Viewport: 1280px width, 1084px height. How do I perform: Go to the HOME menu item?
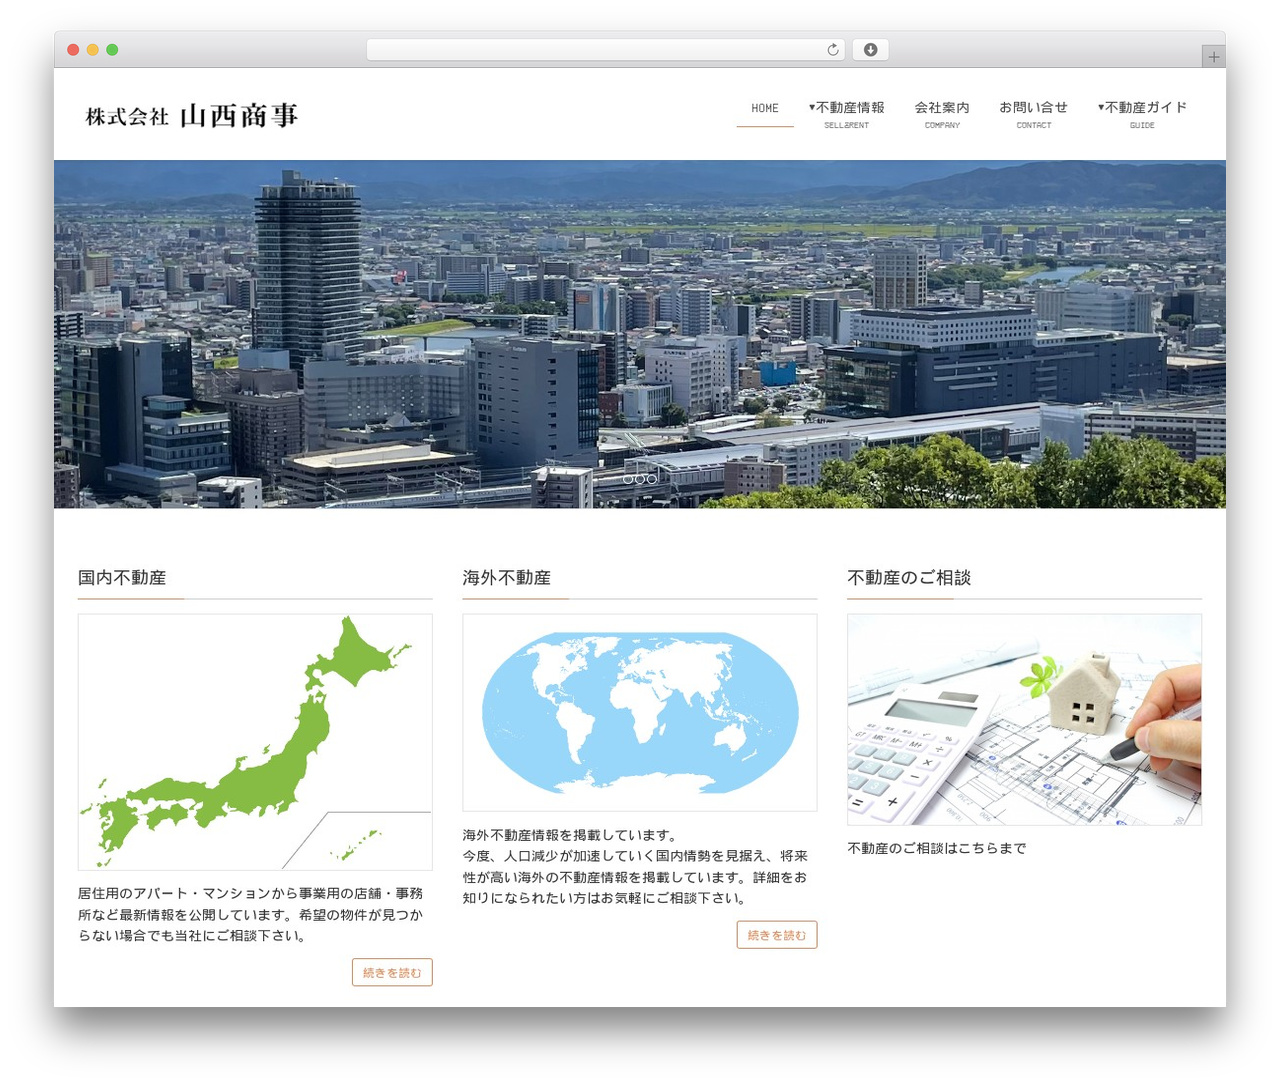pos(765,109)
